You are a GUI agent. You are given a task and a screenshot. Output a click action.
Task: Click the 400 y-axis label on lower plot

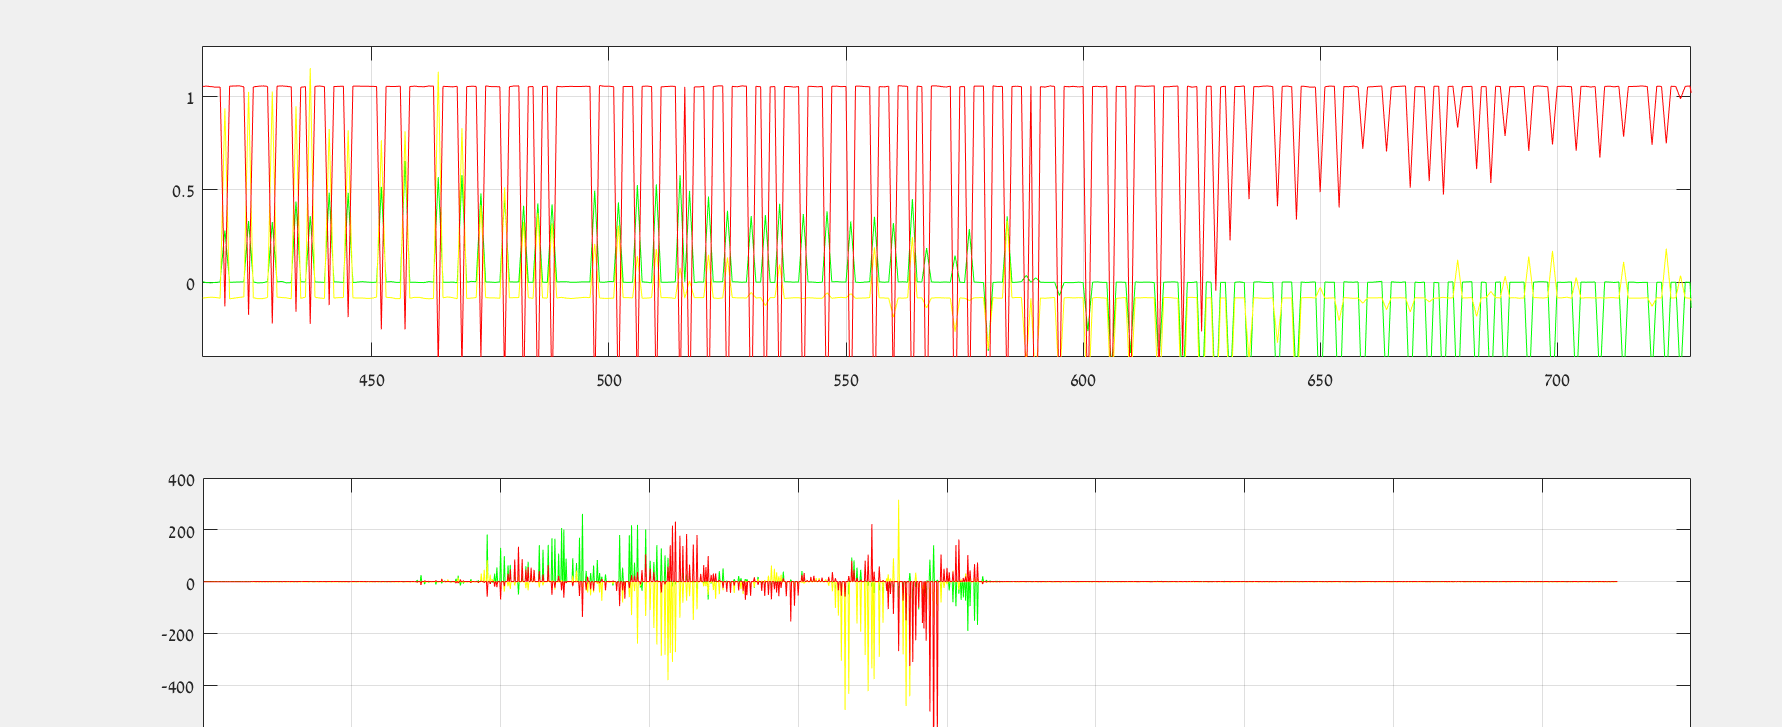181,480
